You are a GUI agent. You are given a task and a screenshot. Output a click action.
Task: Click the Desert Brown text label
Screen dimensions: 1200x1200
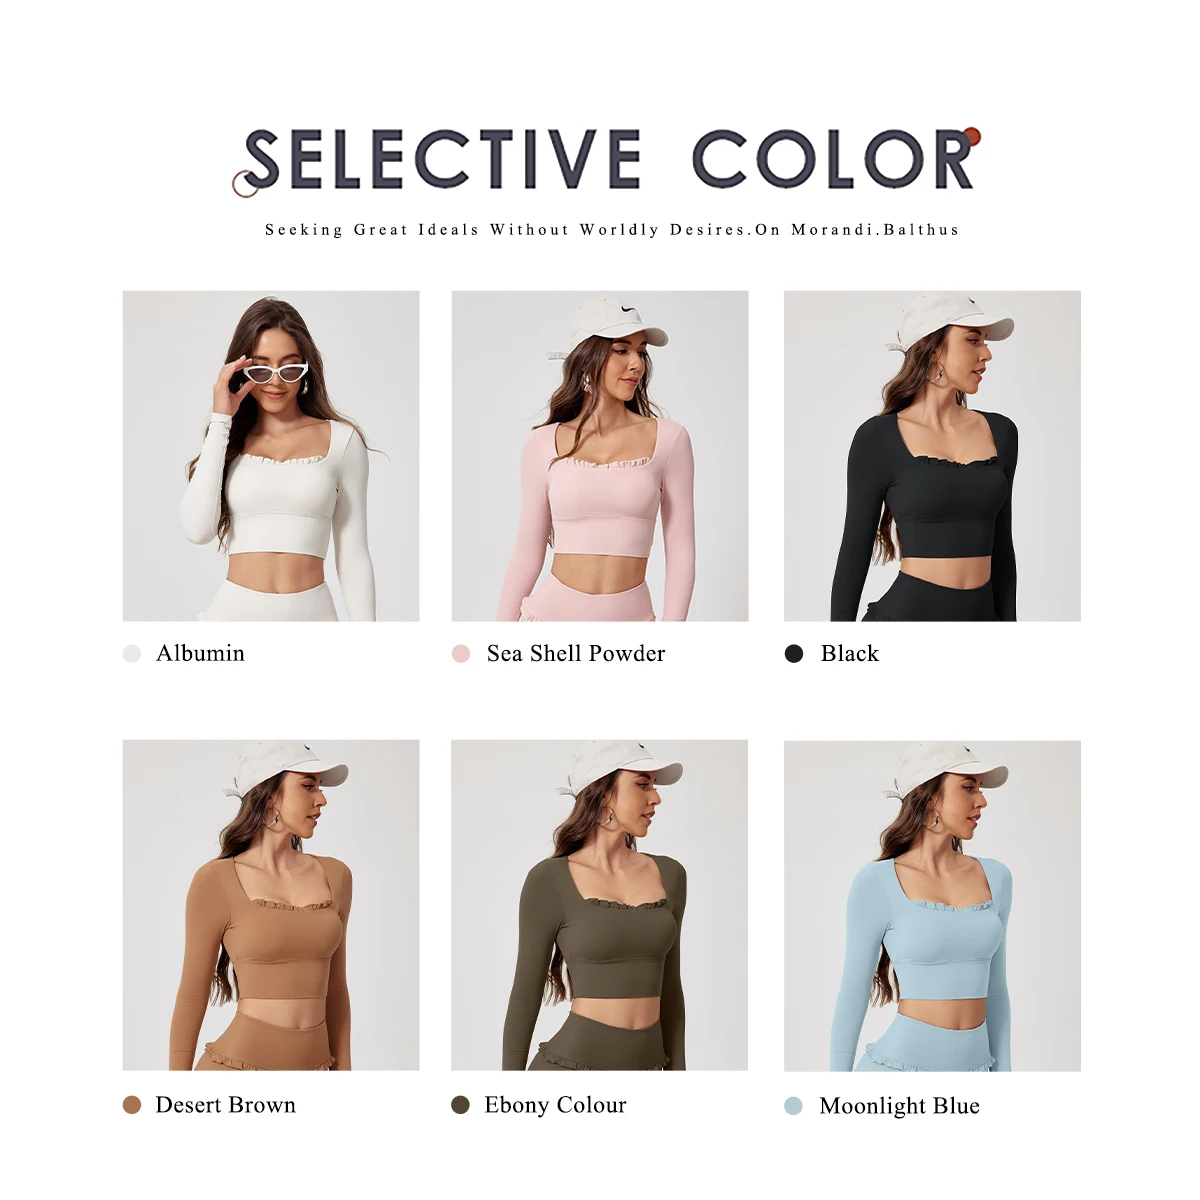(x=226, y=1105)
